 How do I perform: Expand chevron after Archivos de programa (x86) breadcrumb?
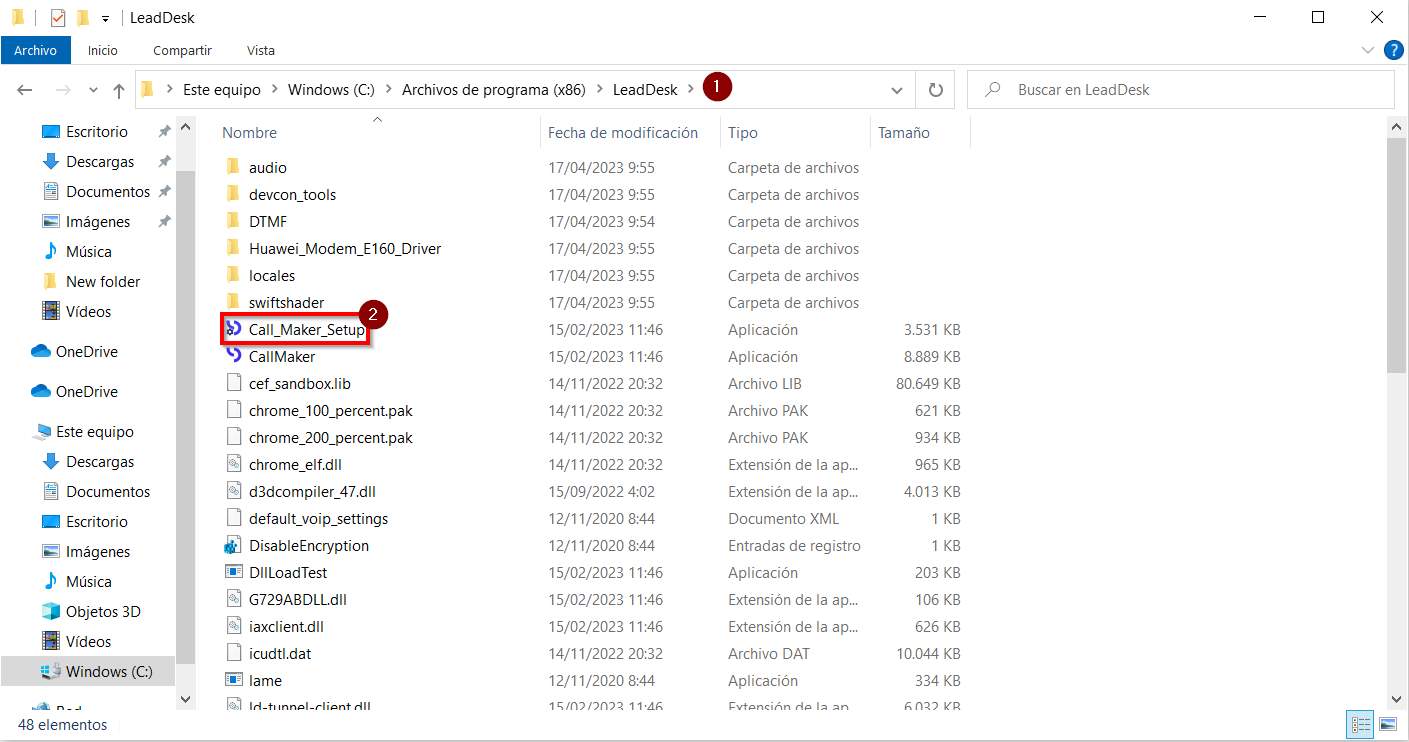tap(600, 90)
